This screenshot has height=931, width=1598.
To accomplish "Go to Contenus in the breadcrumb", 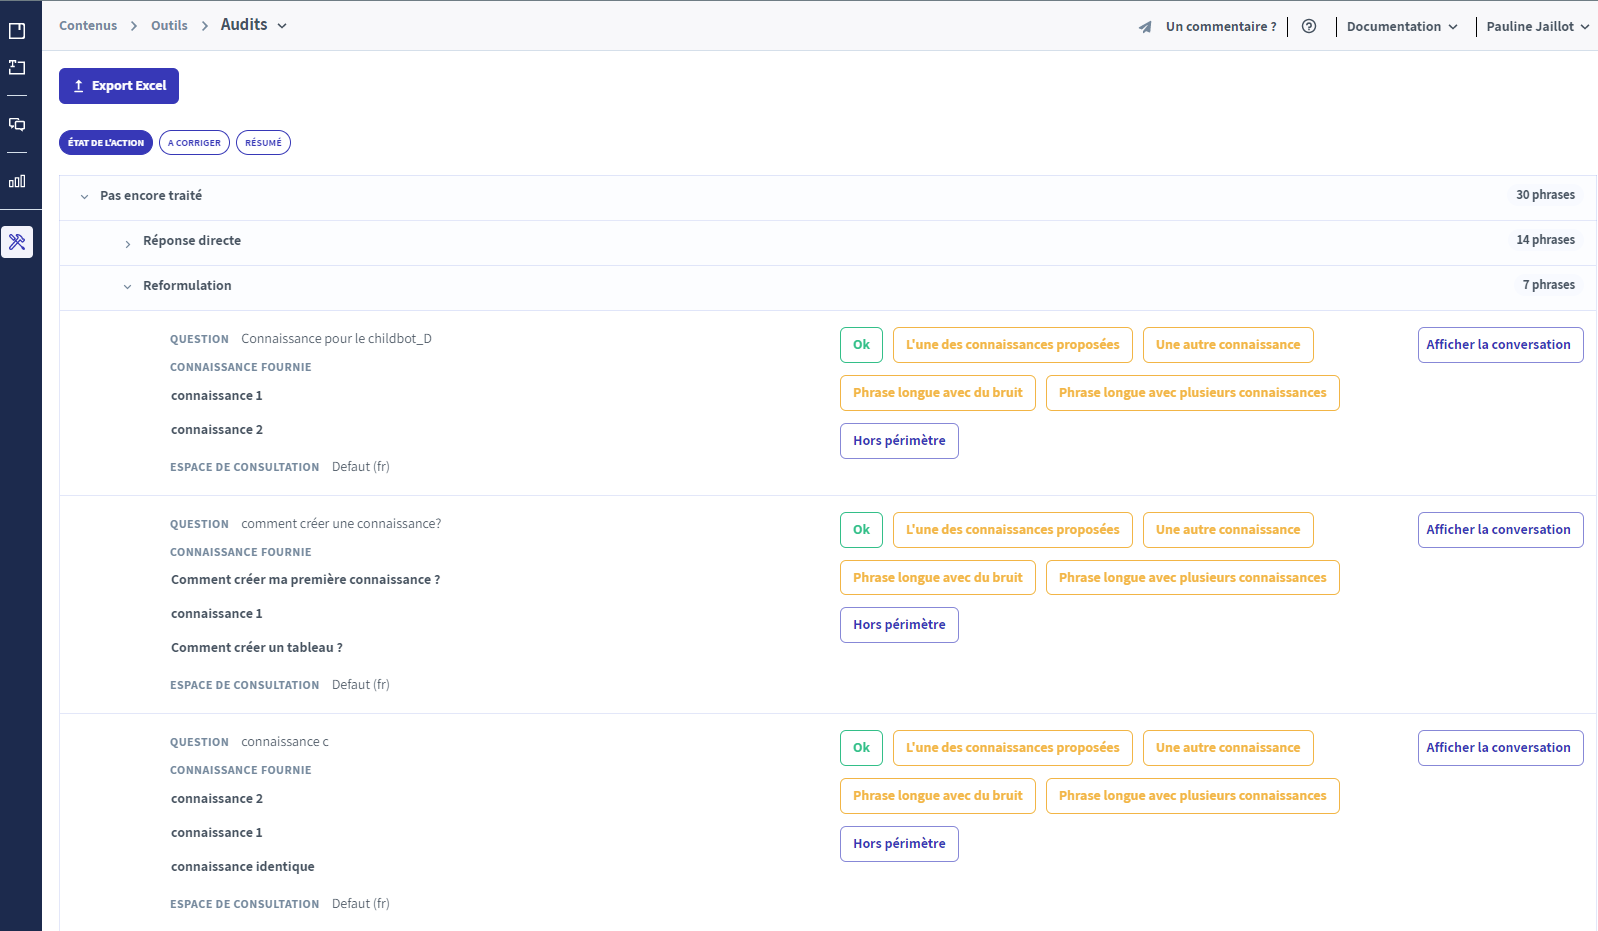I will click(x=88, y=26).
